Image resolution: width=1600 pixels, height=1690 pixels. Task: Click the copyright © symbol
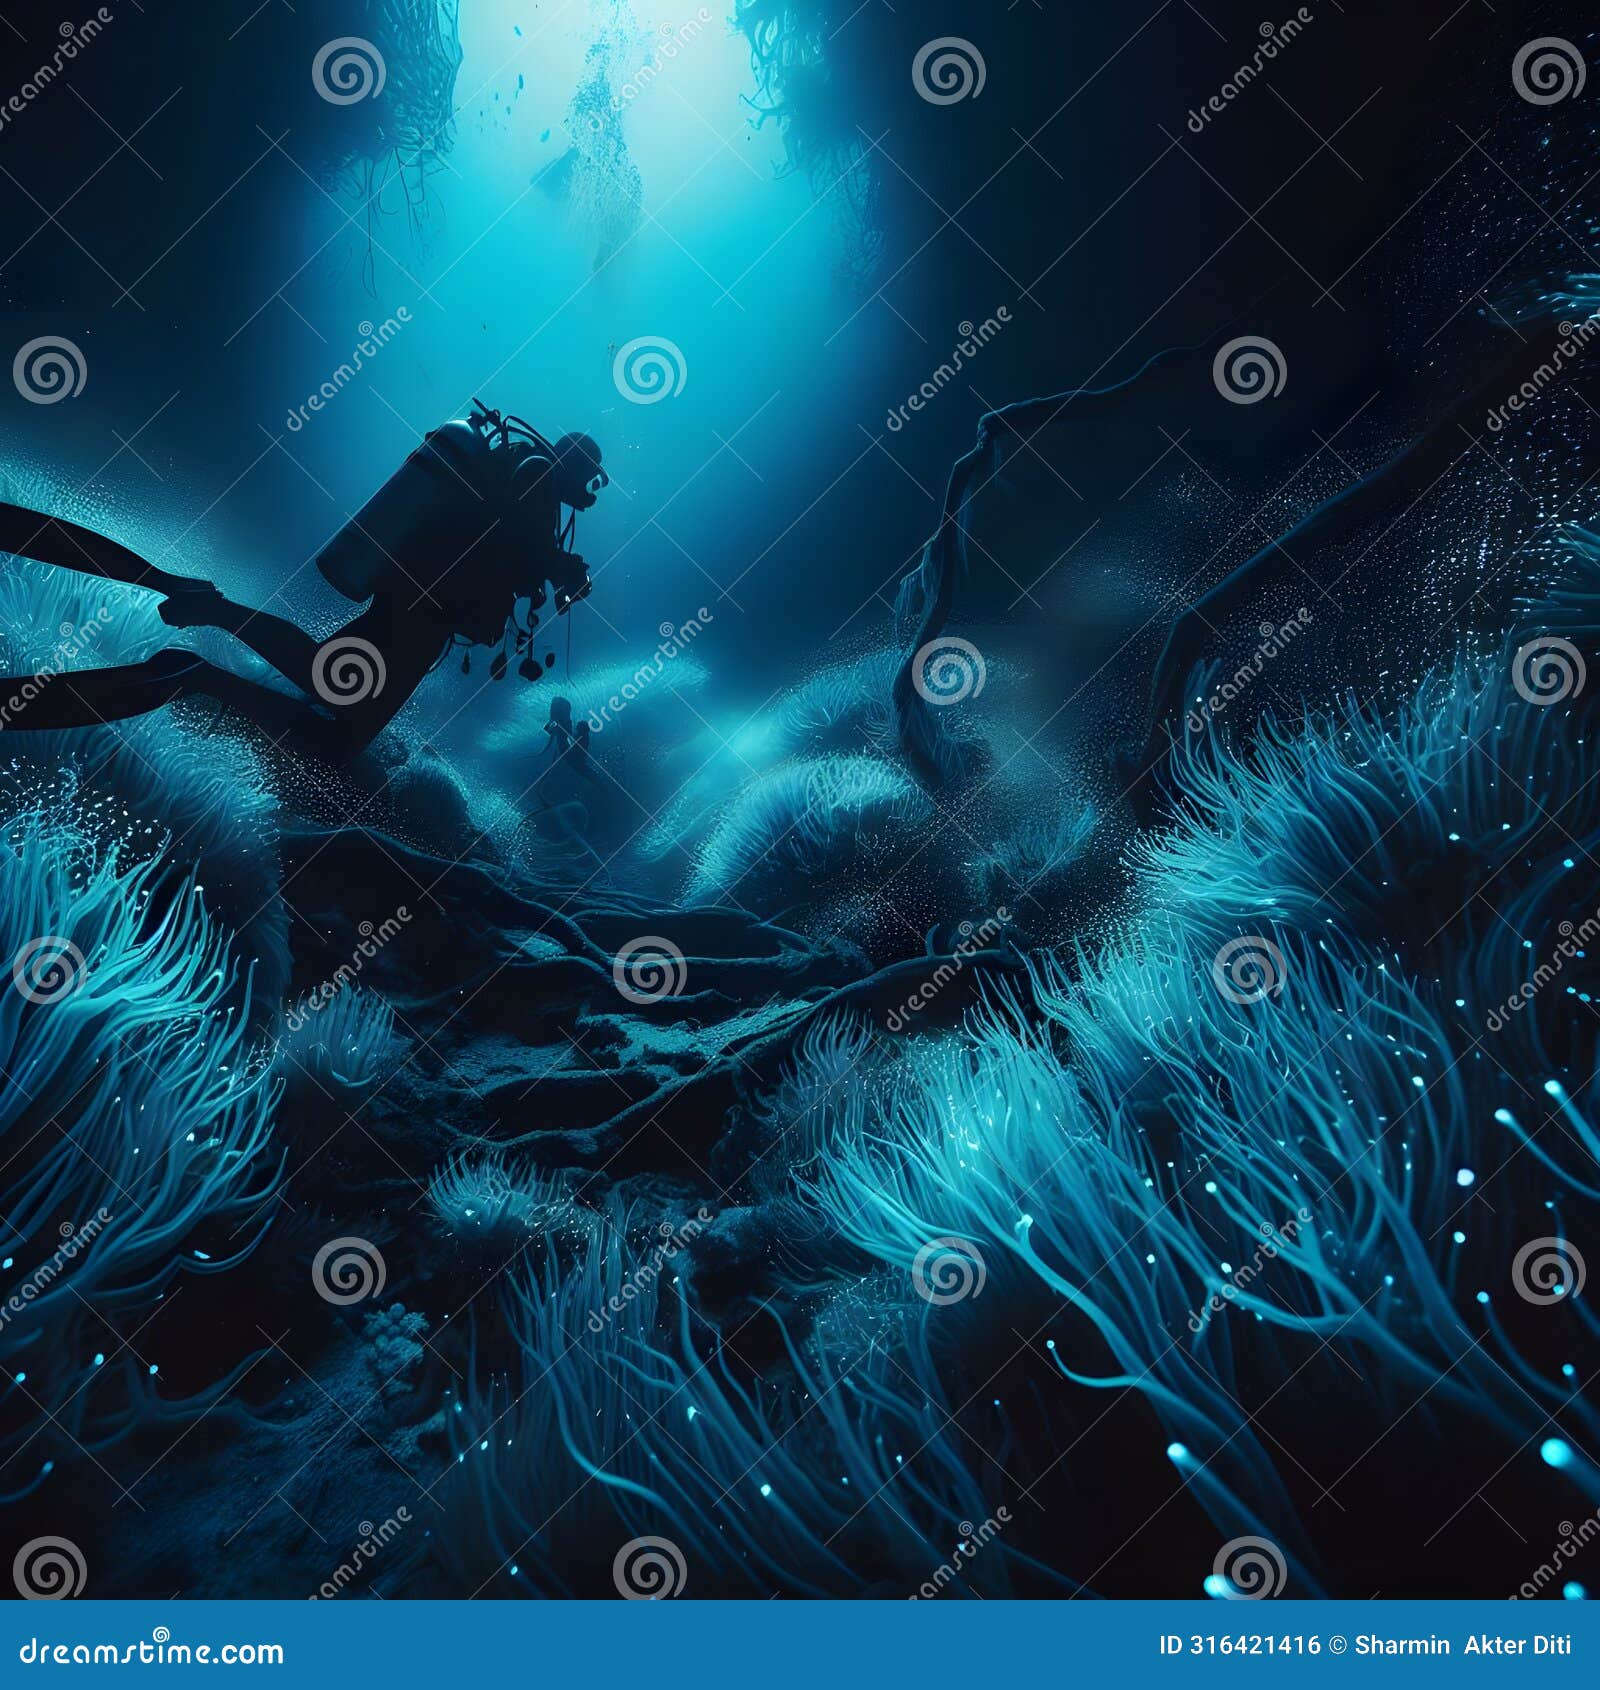coord(1337,1646)
